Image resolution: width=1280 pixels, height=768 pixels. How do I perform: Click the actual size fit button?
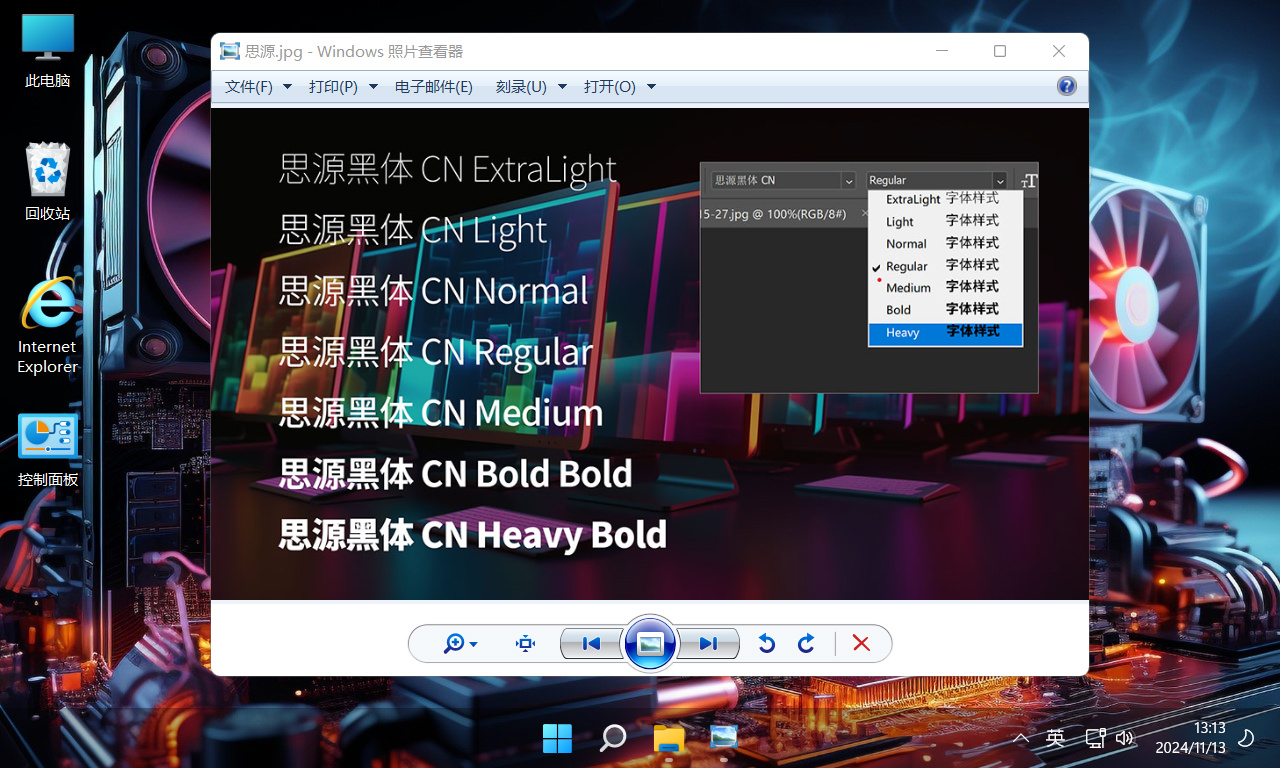click(526, 644)
